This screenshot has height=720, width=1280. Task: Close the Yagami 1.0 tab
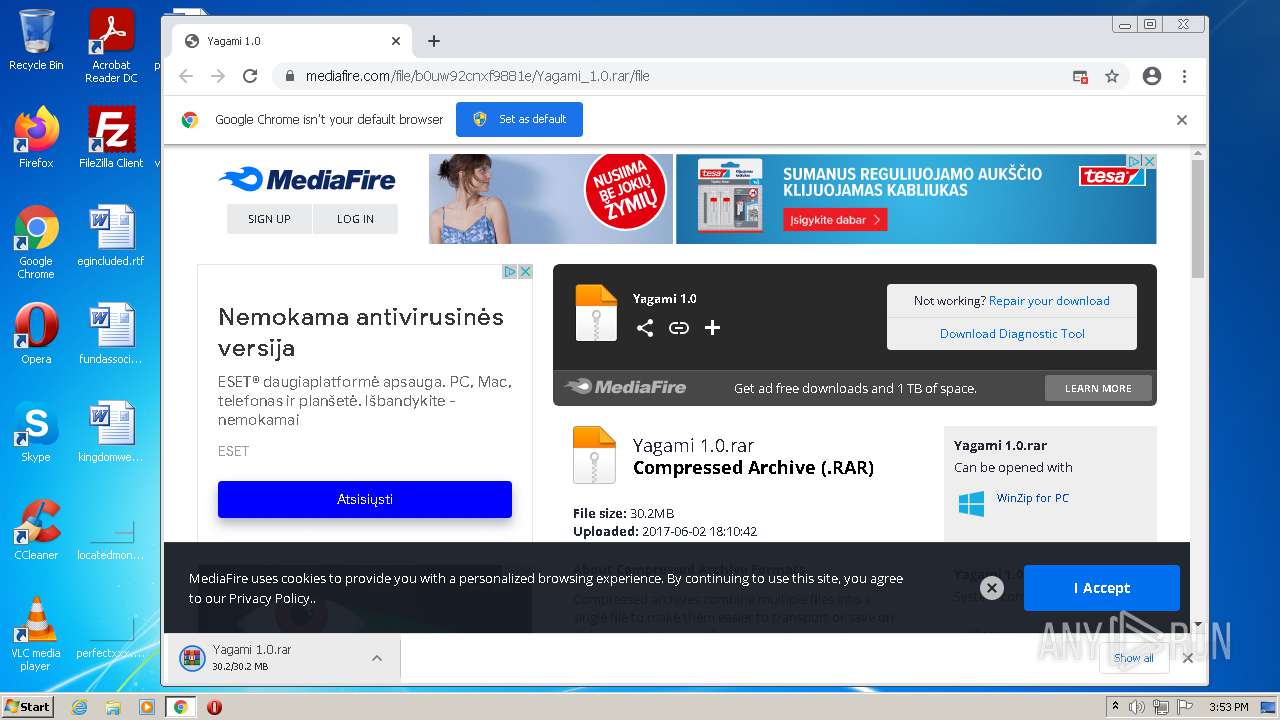coord(395,41)
